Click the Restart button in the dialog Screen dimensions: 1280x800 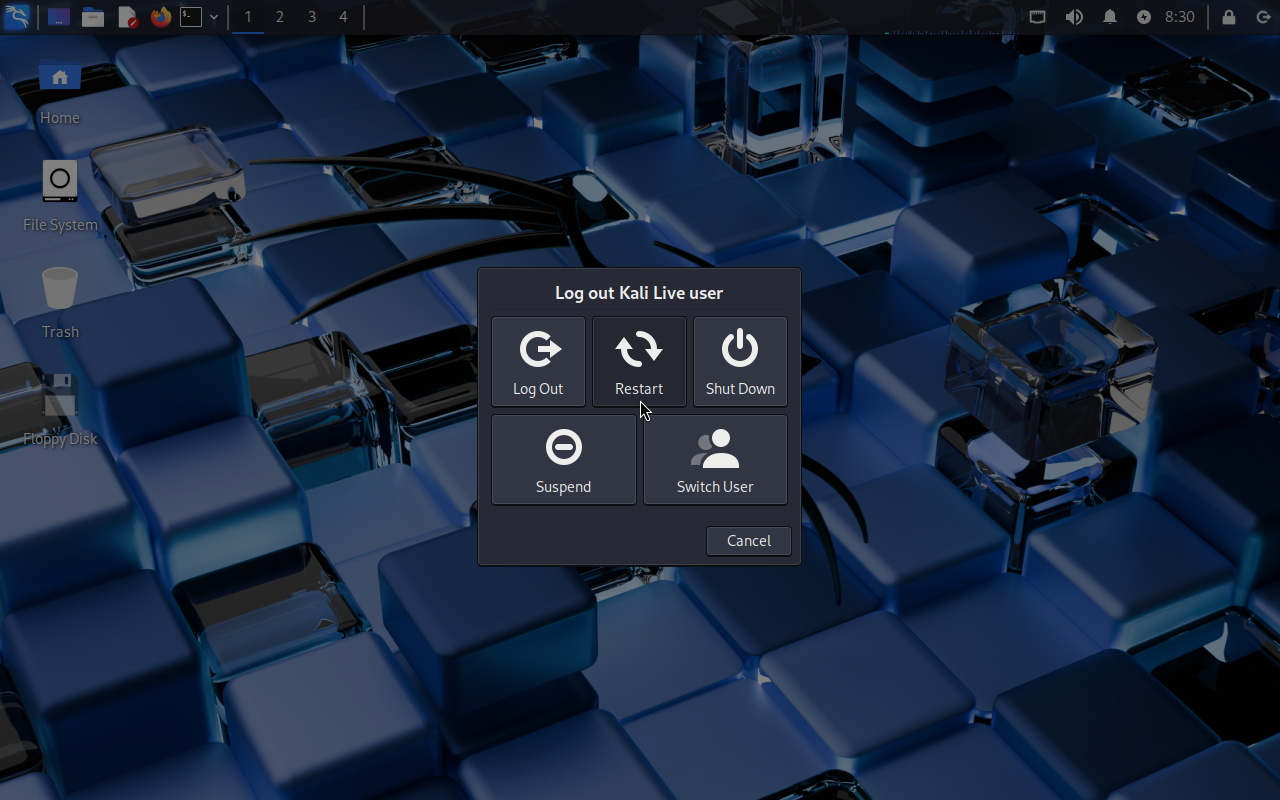click(639, 362)
